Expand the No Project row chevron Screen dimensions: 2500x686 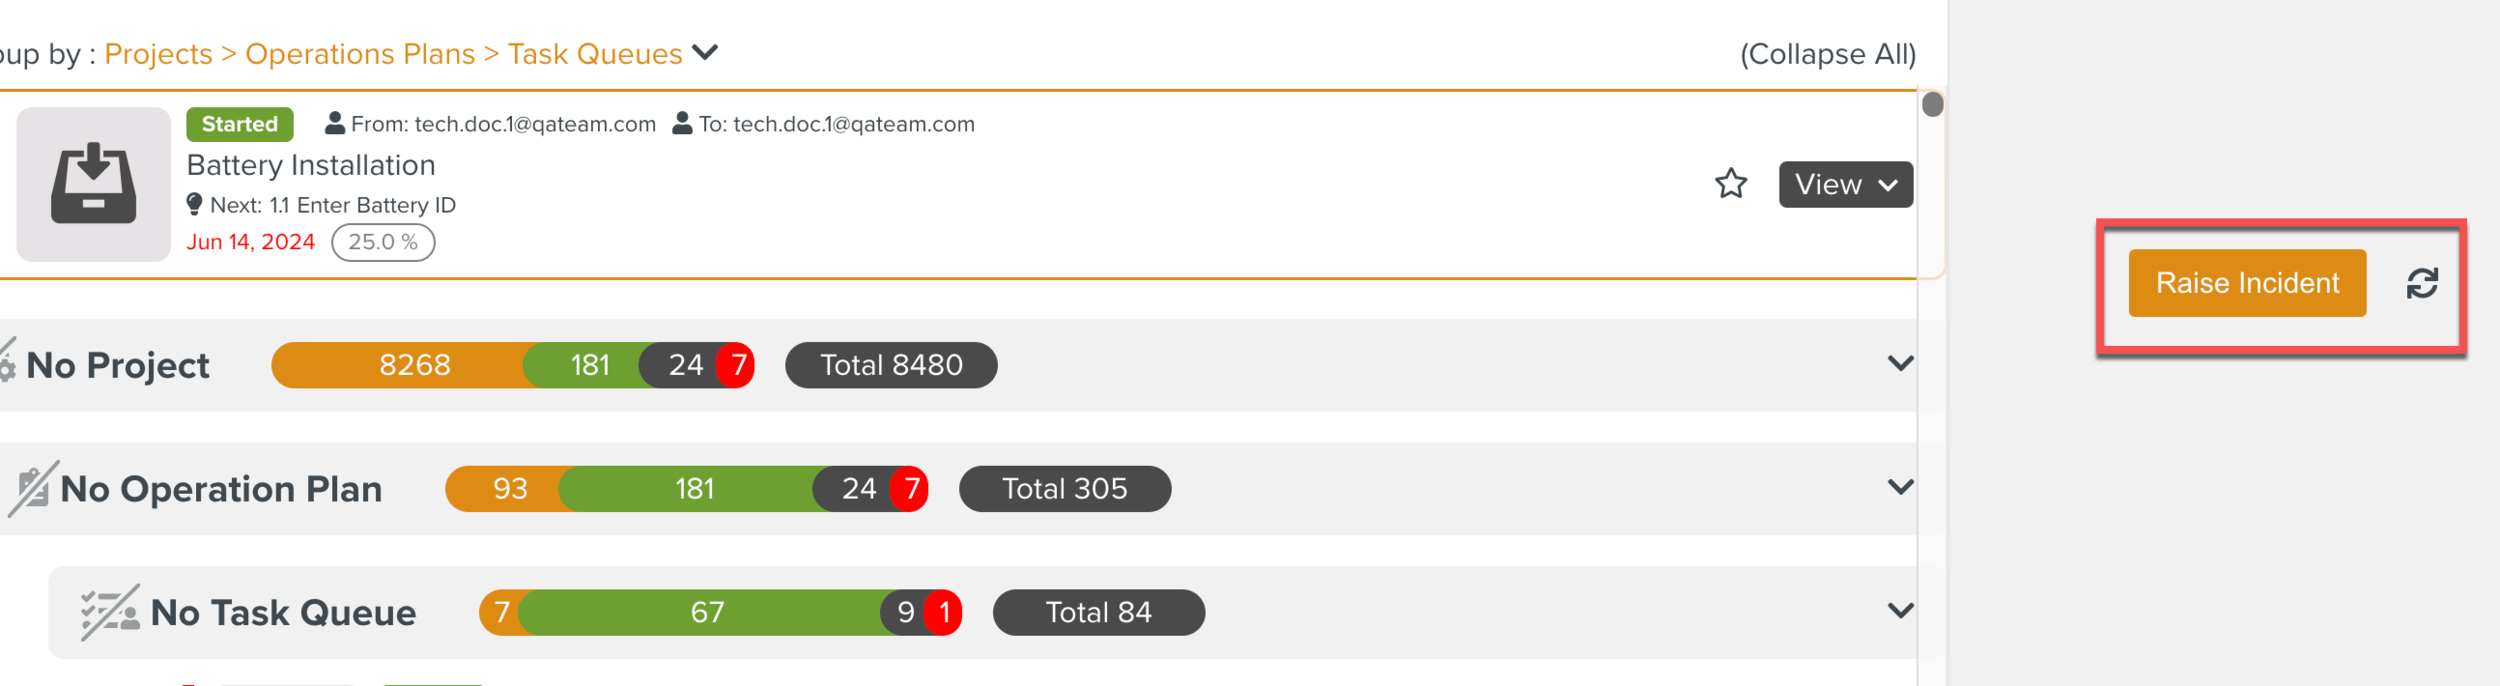pyautogui.click(x=1900, y=364)
